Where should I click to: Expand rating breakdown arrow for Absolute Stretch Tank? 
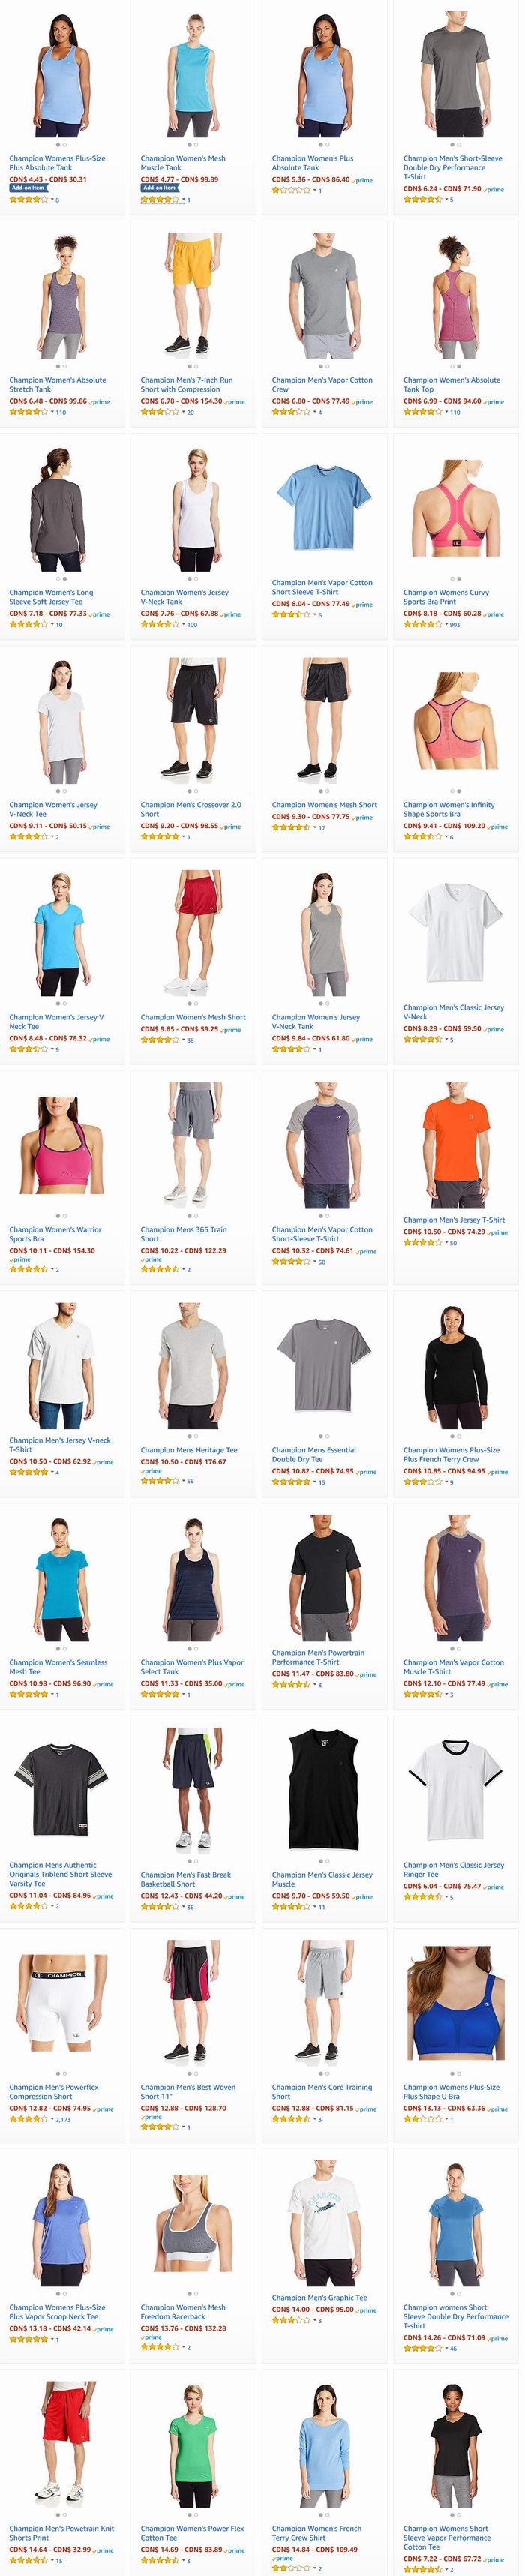52,412
